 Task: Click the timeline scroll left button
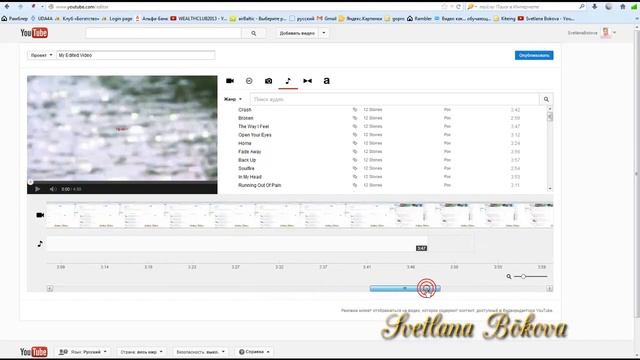coord(50,289)
